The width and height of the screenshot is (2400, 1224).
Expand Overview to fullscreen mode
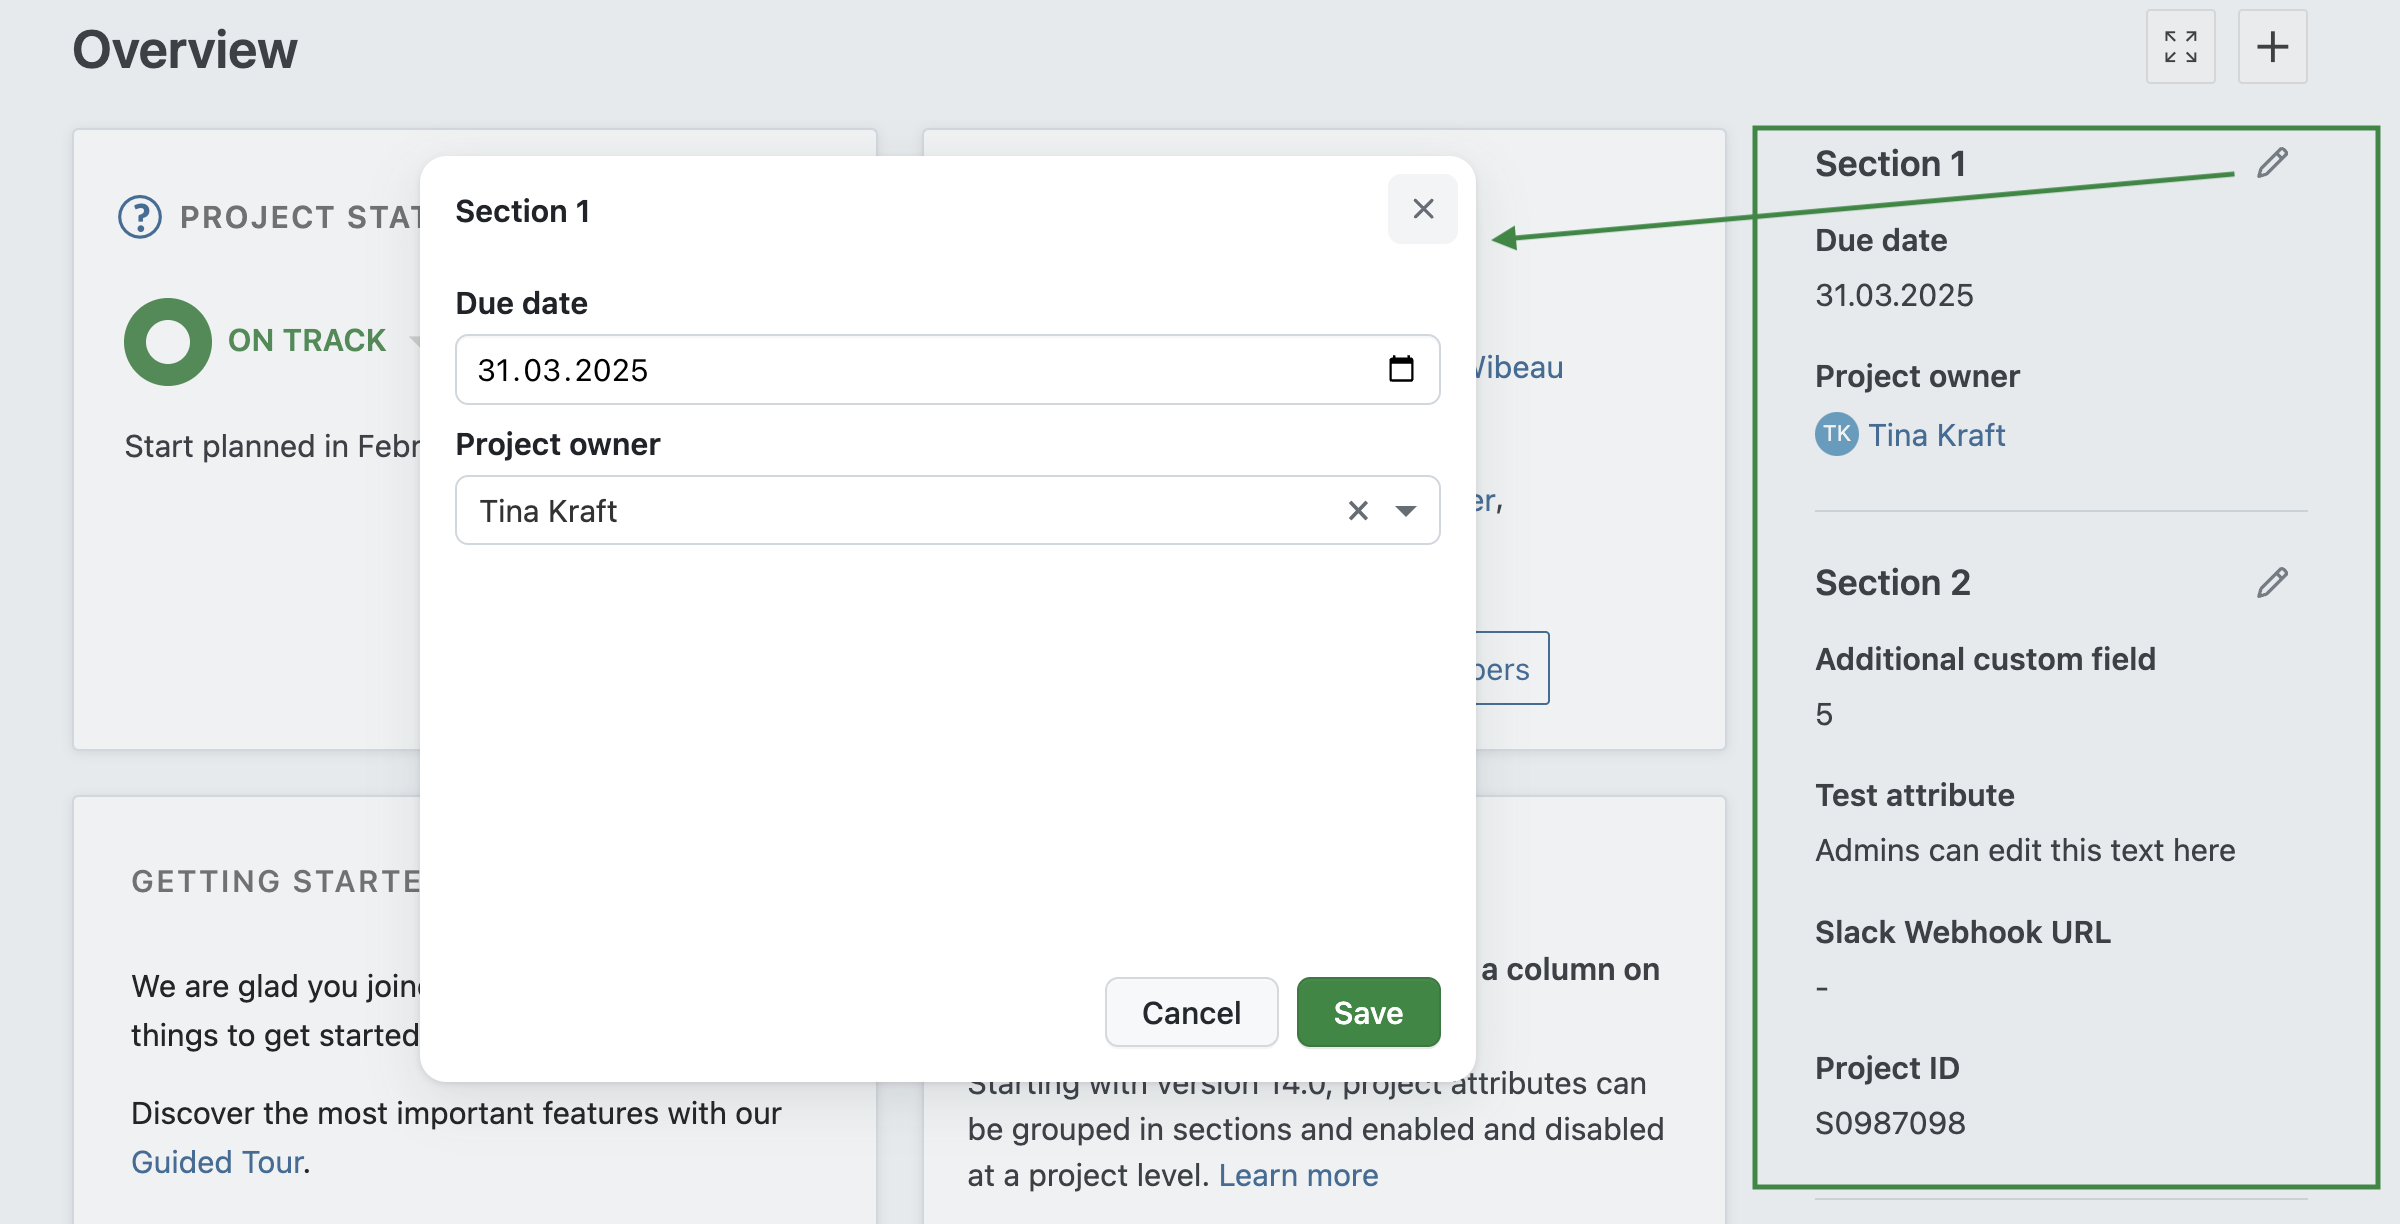[x=2181, y=46]
